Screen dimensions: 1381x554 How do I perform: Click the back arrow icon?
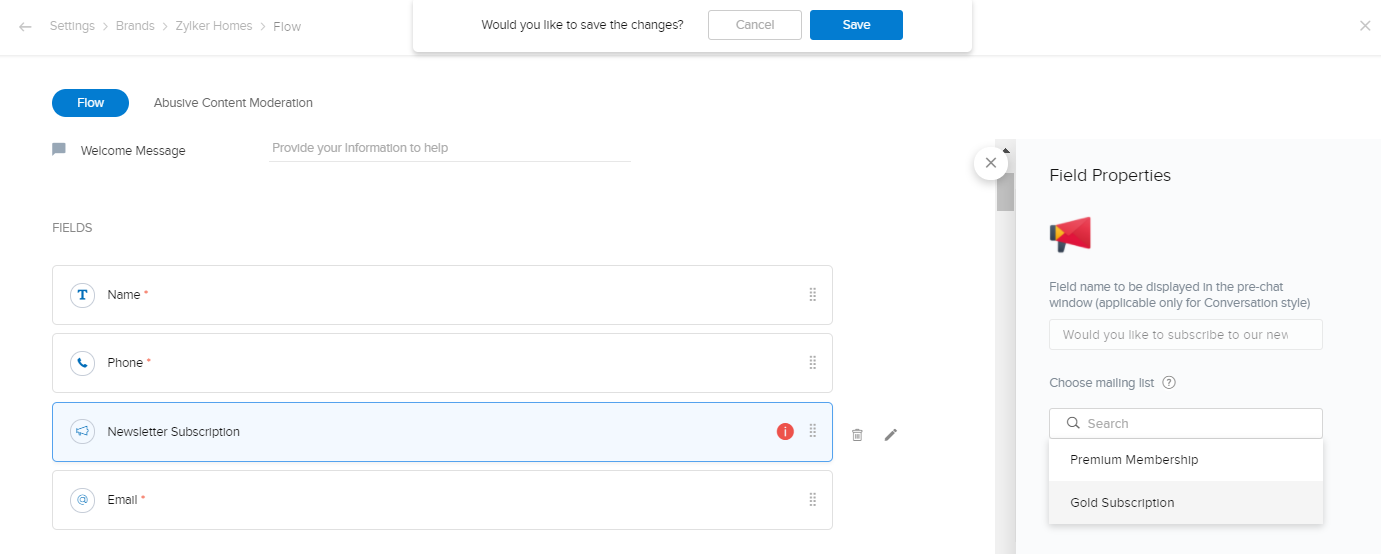(25, 26)
